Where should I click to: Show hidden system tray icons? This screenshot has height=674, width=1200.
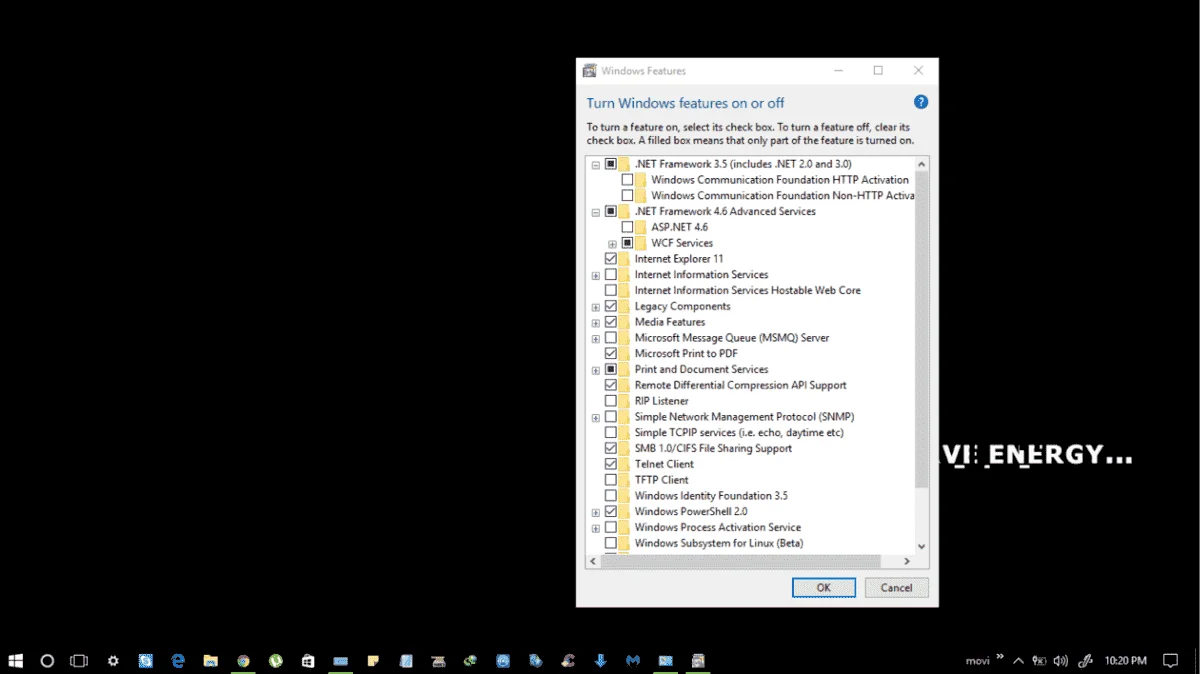(x=1018, y=661)
